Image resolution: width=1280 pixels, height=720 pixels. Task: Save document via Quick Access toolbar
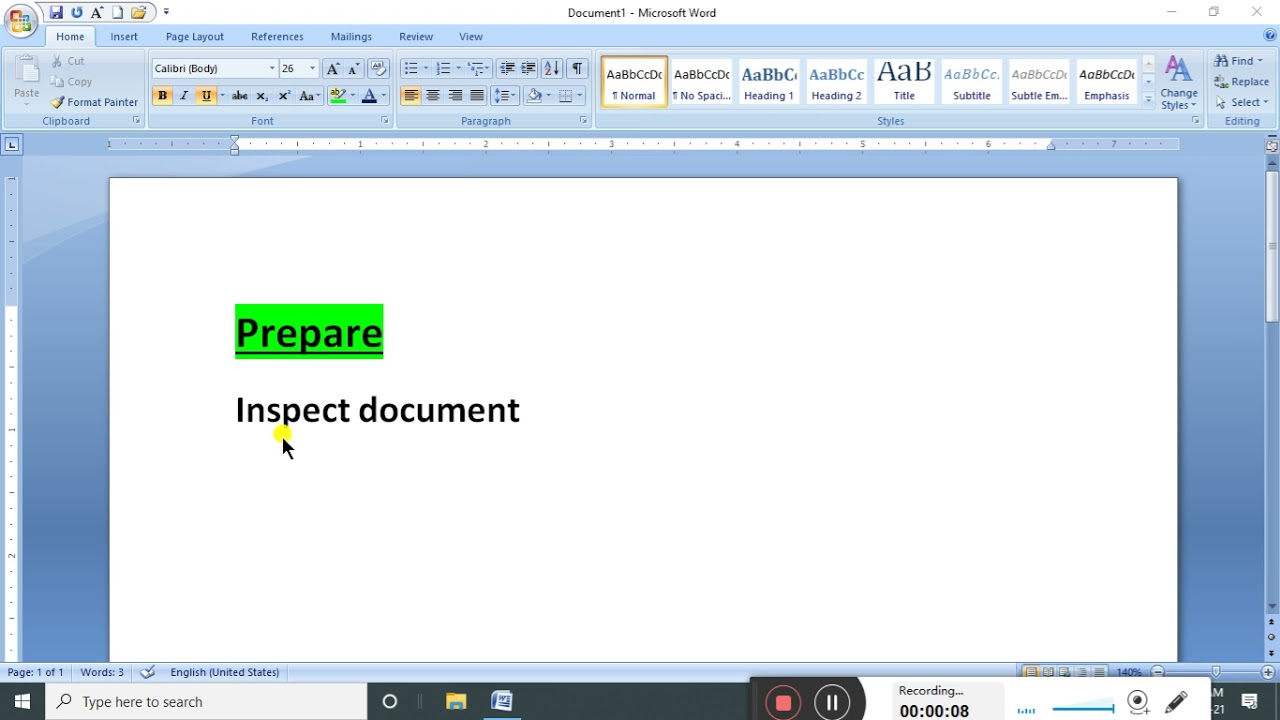click(x=56, y=12)
